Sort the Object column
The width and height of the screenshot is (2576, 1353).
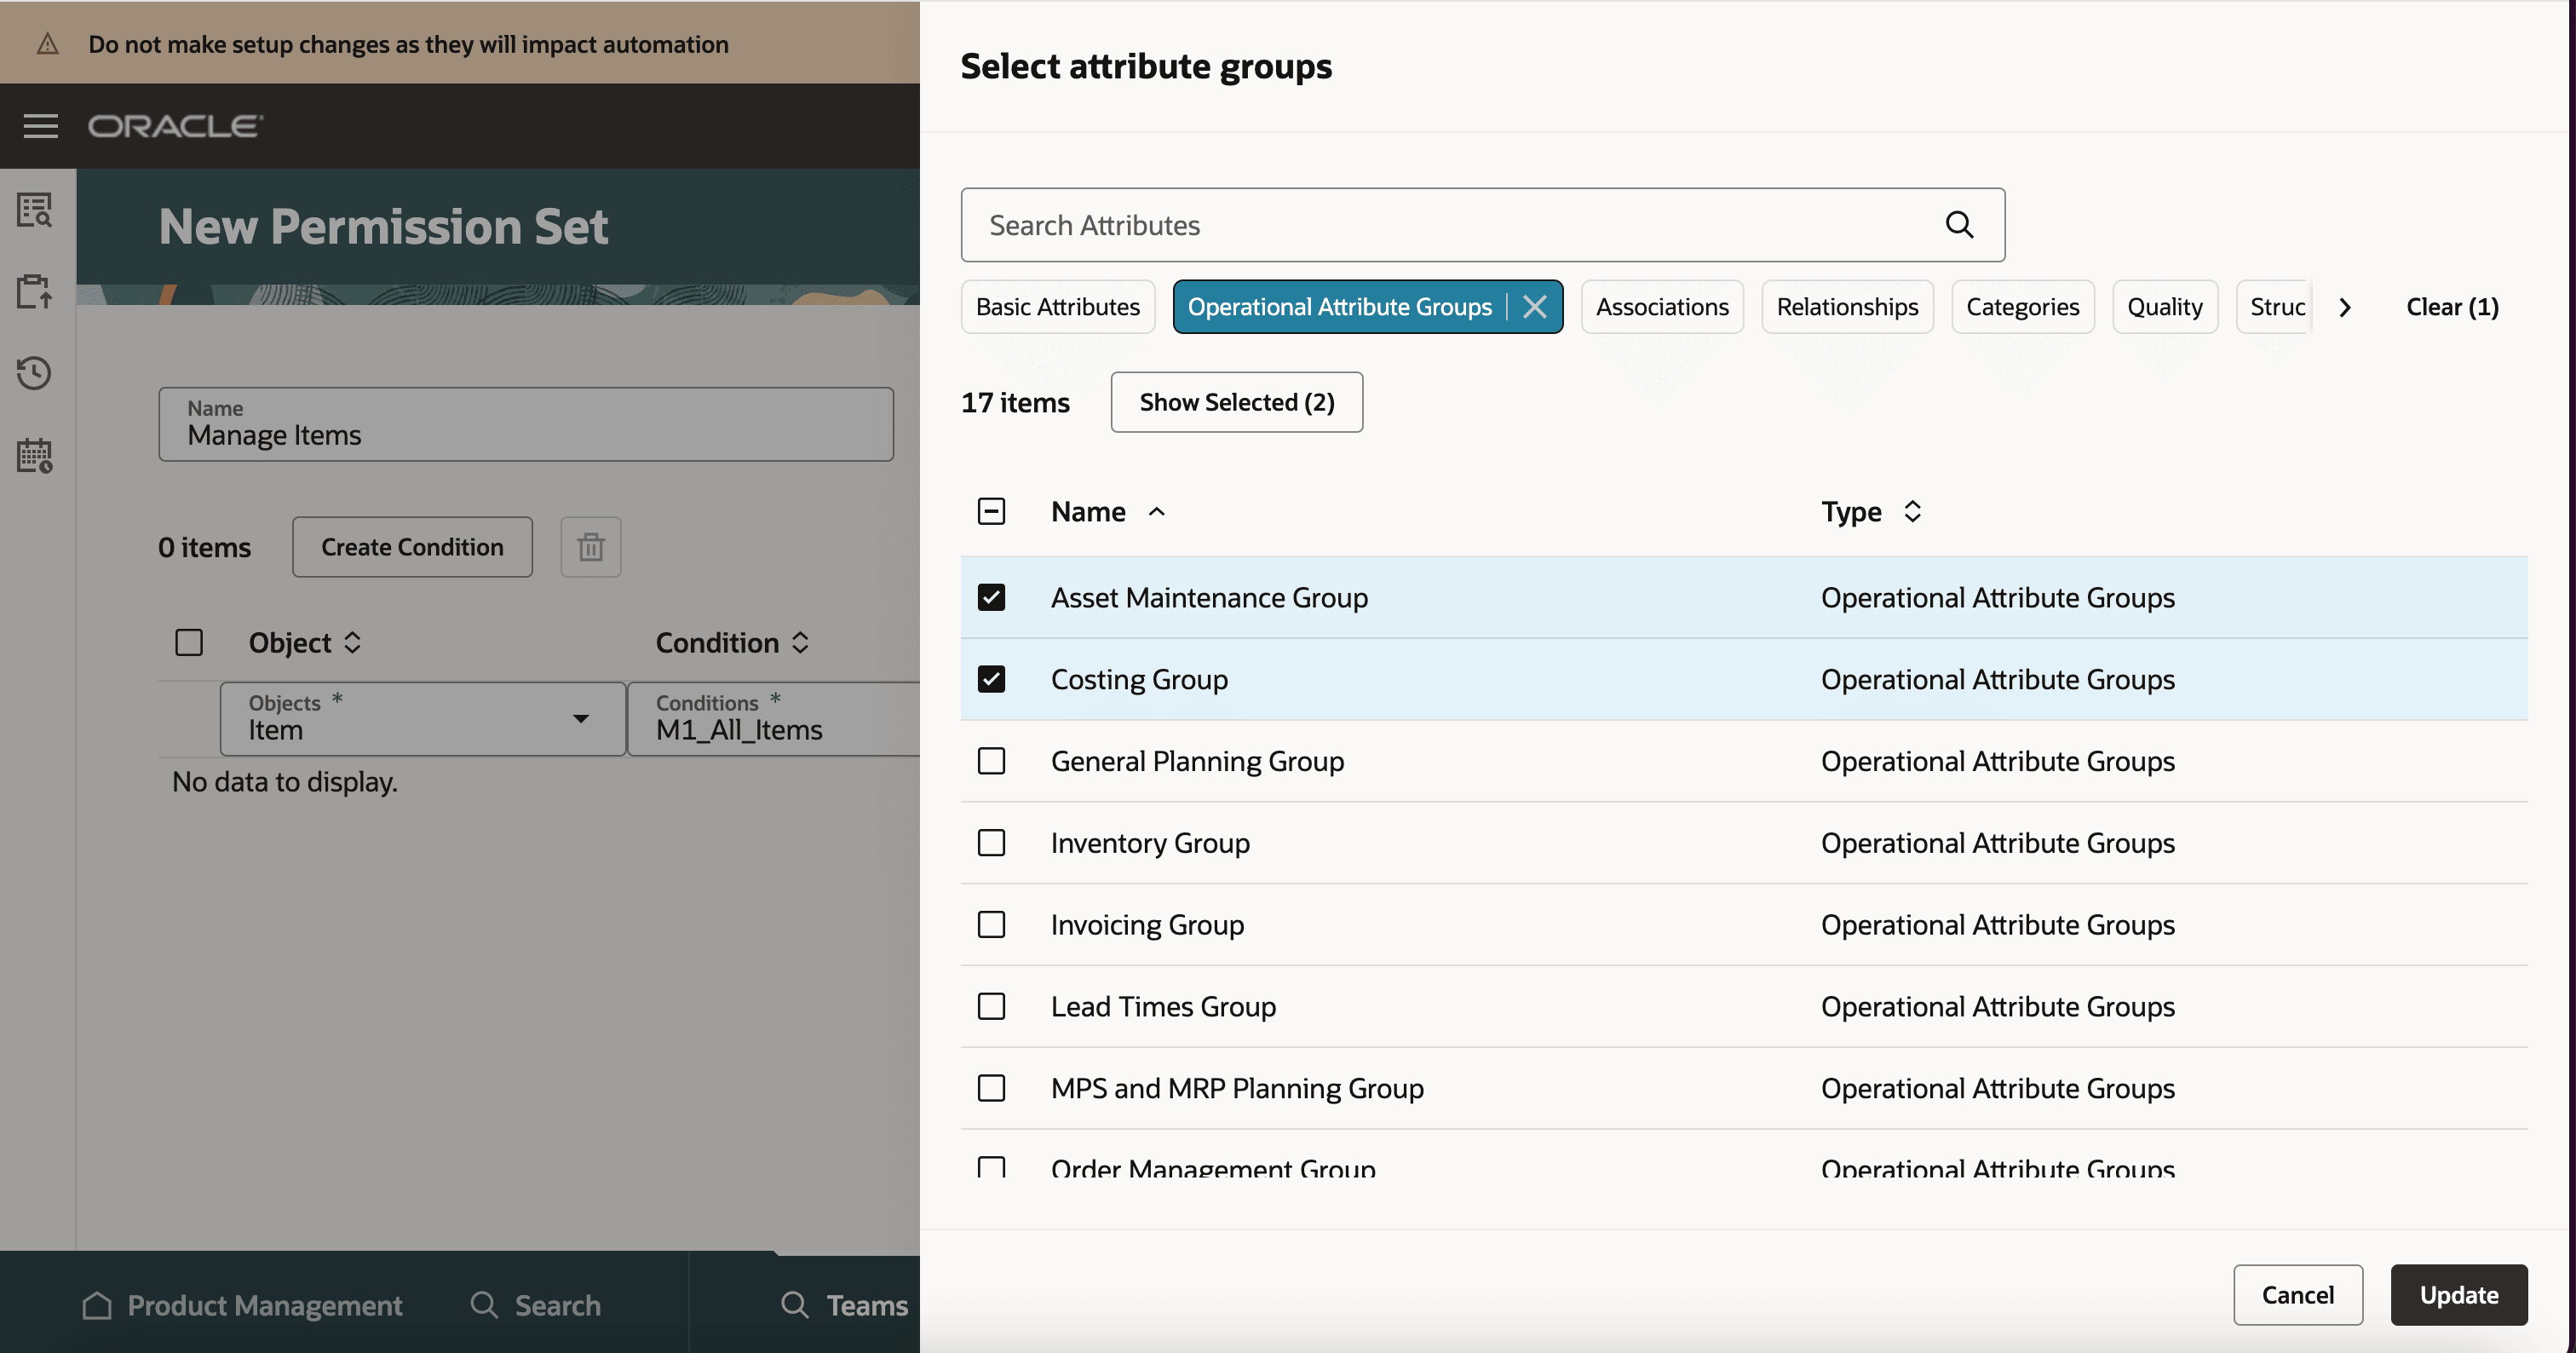click(352, 643)
